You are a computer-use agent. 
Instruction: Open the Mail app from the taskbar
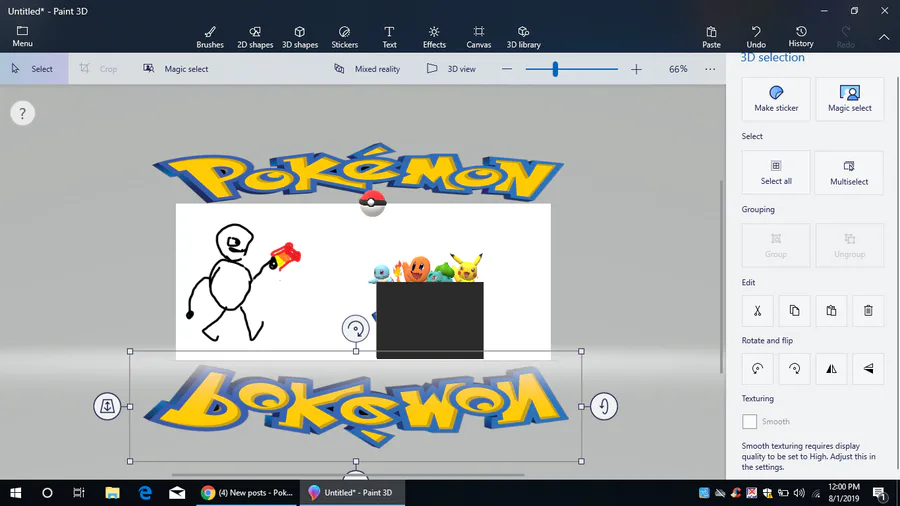[x=177, y=493]
